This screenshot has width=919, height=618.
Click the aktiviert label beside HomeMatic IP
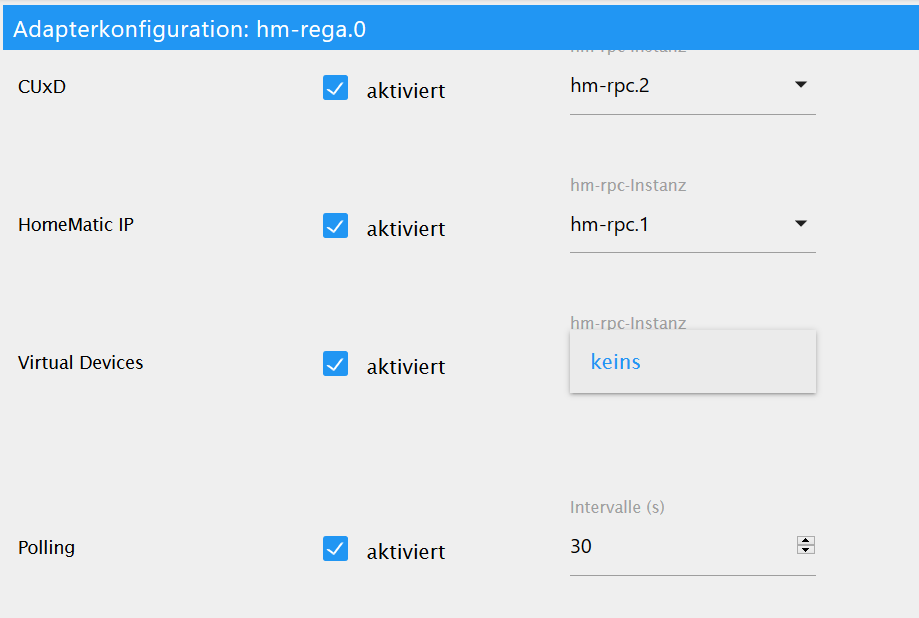(406, 229)
